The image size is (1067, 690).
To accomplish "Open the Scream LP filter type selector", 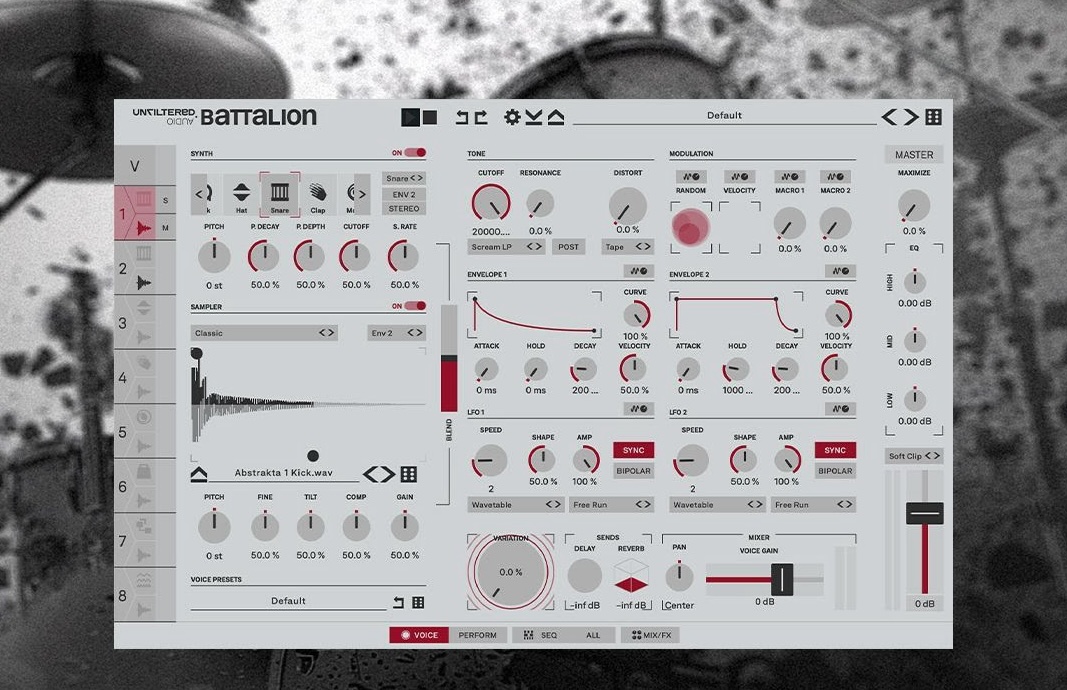I will point(507,246).
